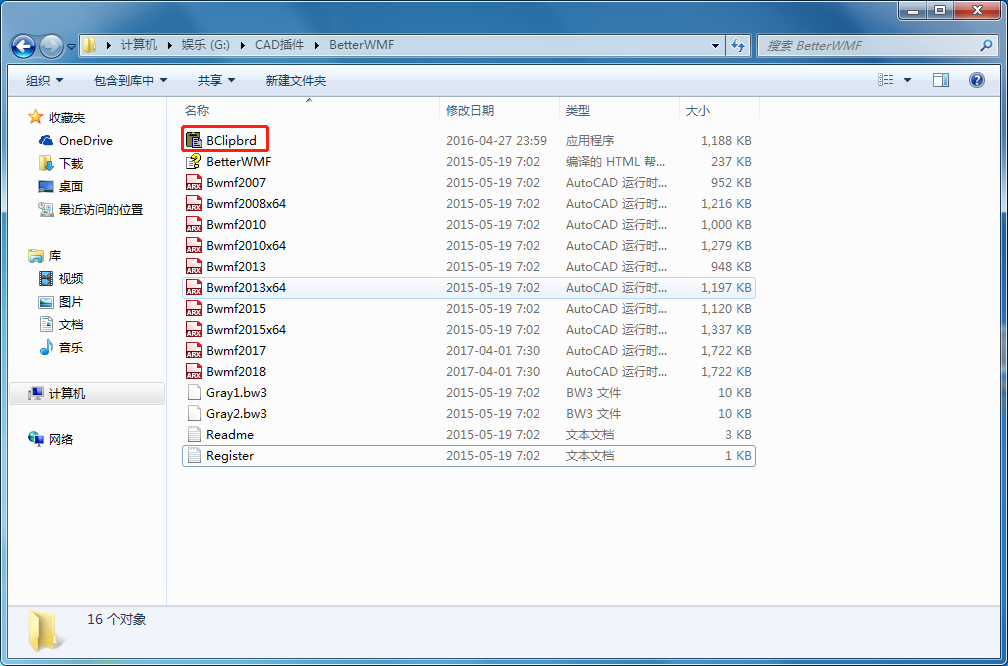Click the 1,337 KB size cell
Screen dimensions: 1008x666
pyautogui.click(x=726, y=329)
